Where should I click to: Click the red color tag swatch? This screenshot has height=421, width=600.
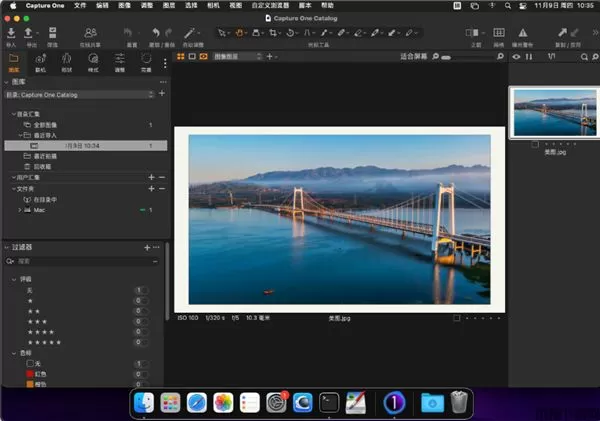click(27, 373)
